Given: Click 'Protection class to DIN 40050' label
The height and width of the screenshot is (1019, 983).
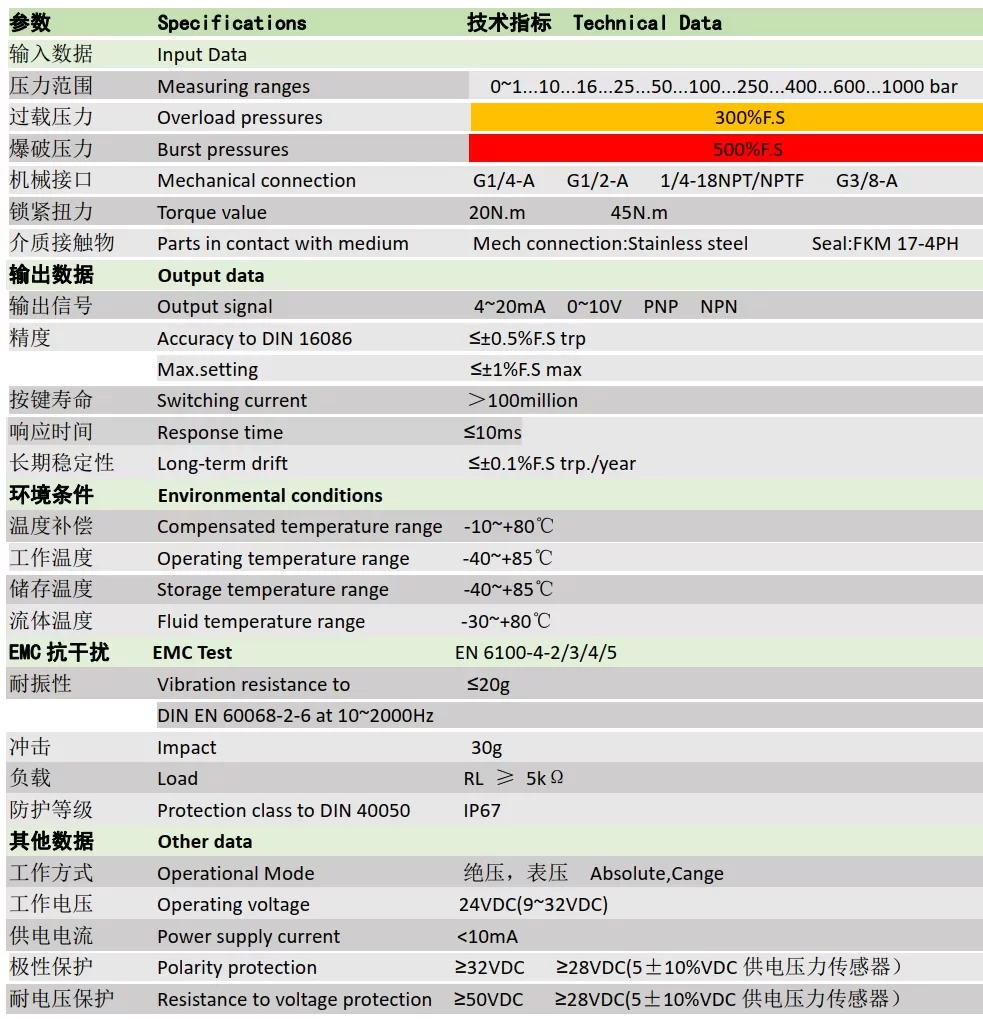Looking at the screenshot, I should click(283, 810).
